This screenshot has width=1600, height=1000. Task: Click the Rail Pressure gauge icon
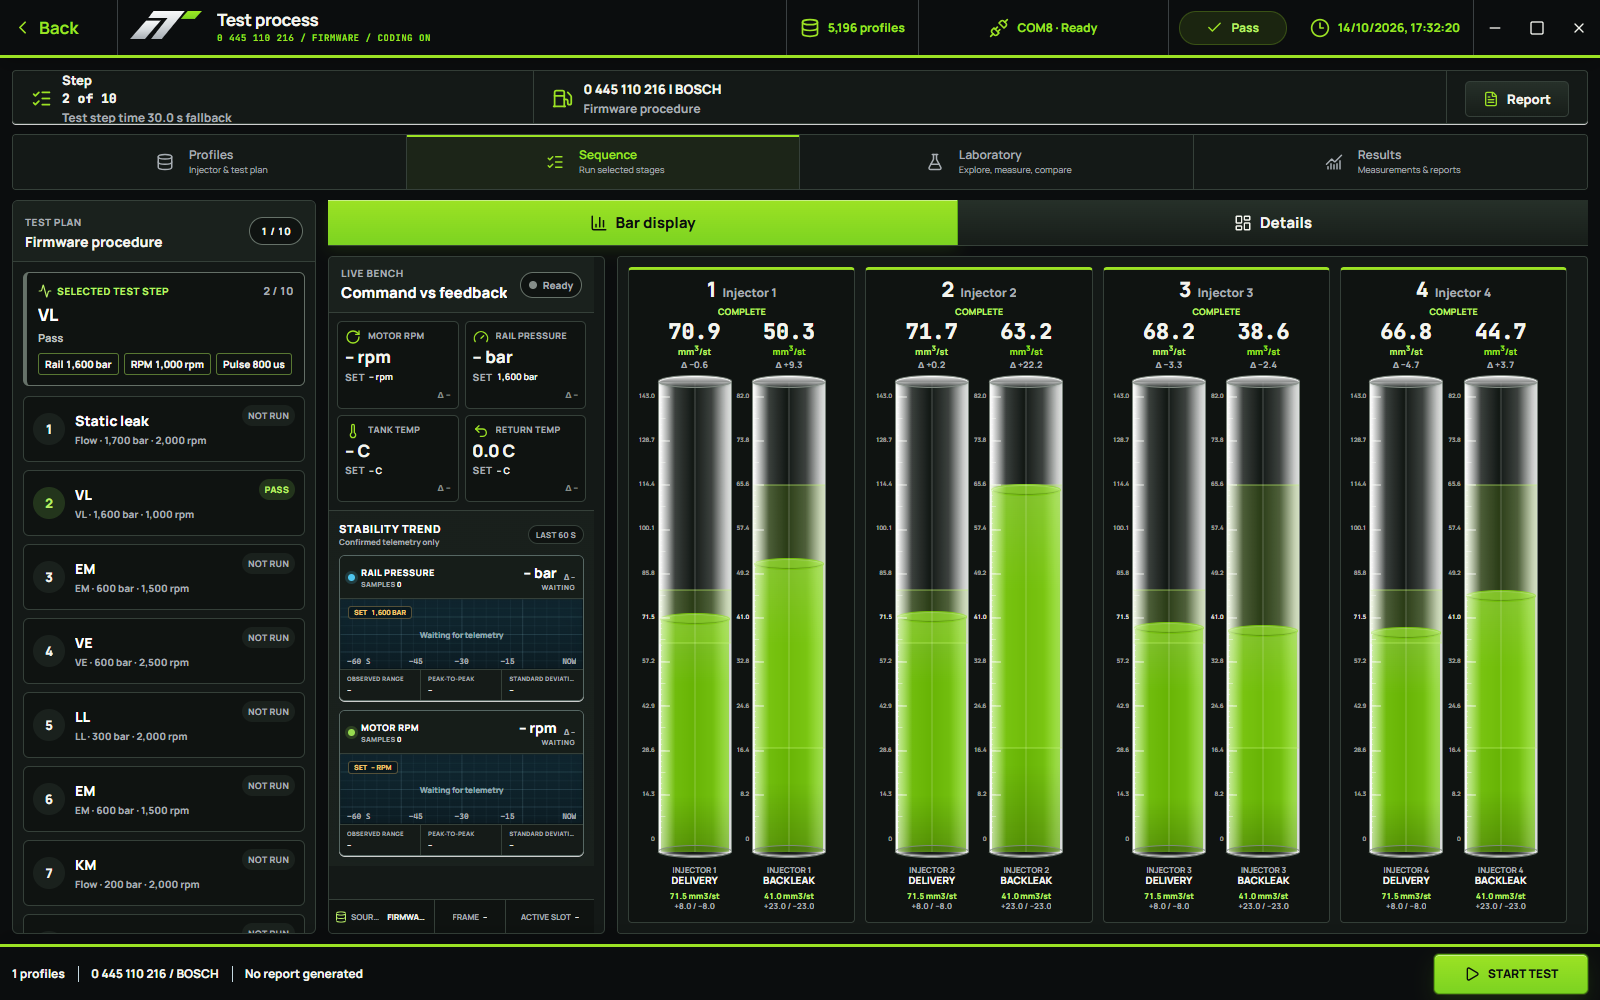click(481, 336)
